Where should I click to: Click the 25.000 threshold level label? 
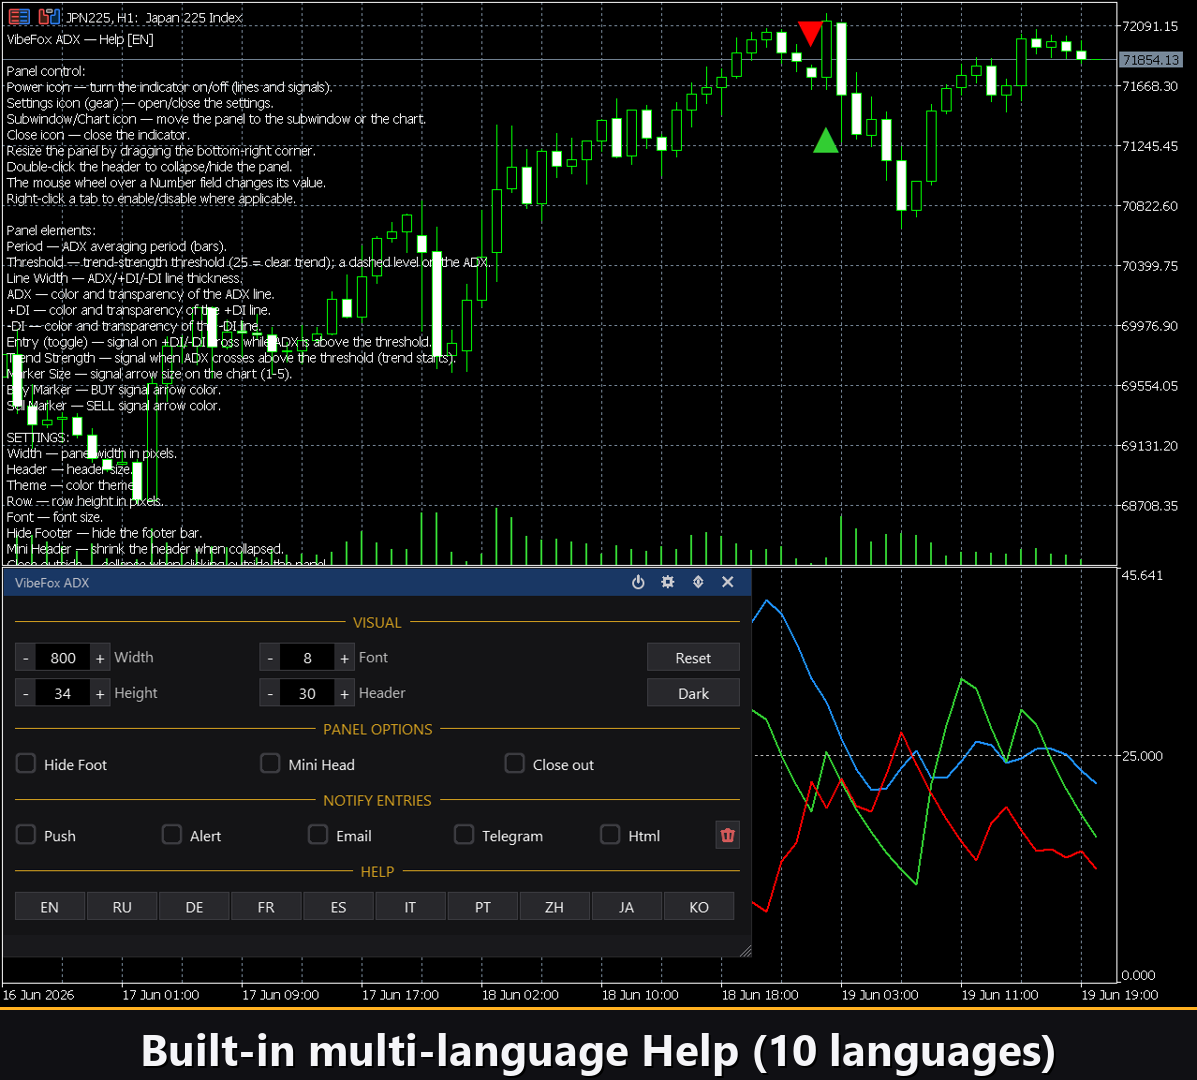click(1142, 756)
